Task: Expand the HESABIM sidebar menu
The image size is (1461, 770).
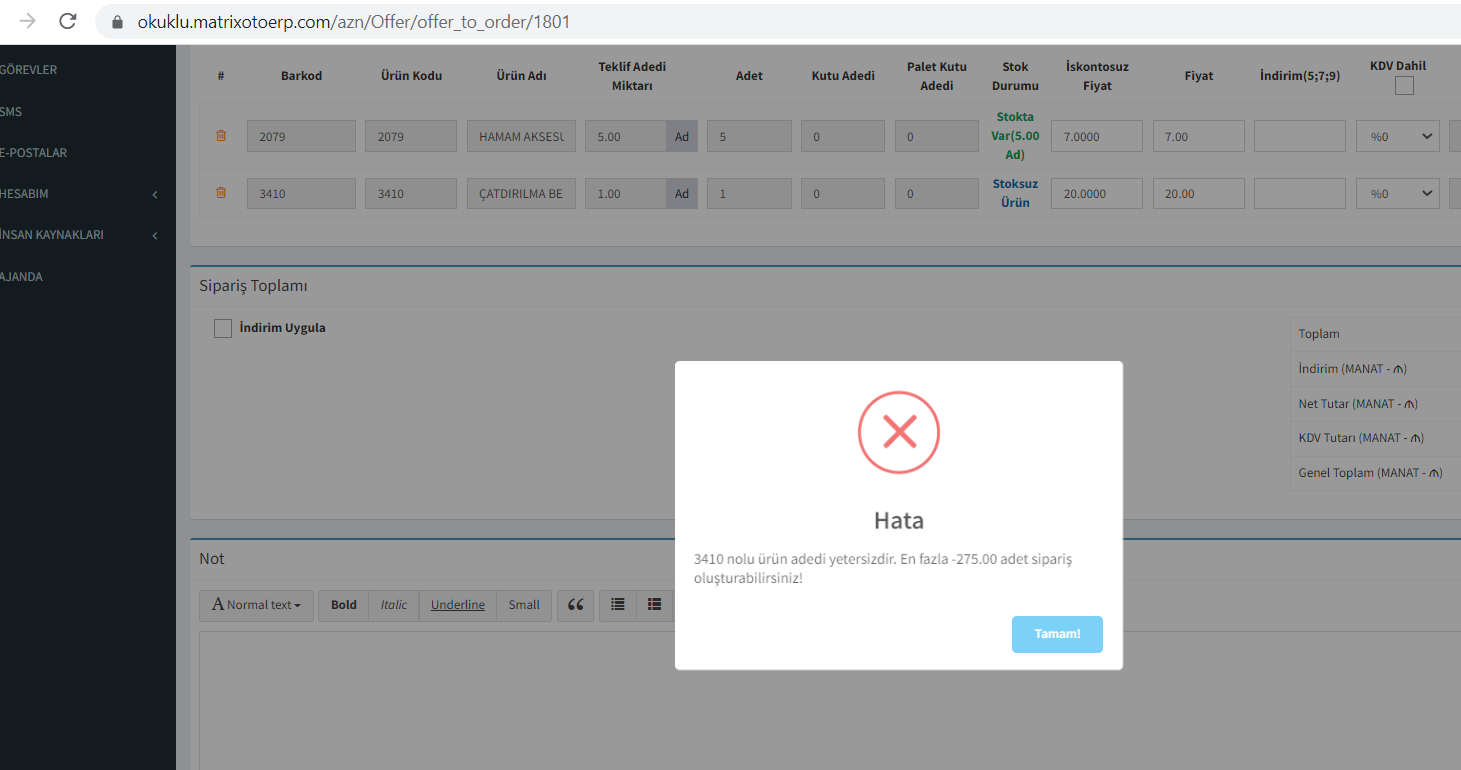Action: tap(80, 194)
